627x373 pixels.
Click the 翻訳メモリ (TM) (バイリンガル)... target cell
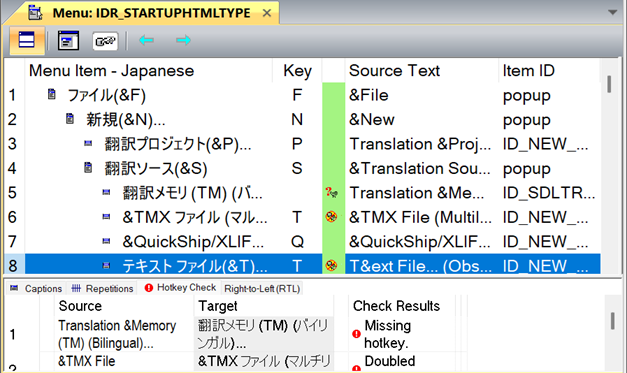[264, 334]
